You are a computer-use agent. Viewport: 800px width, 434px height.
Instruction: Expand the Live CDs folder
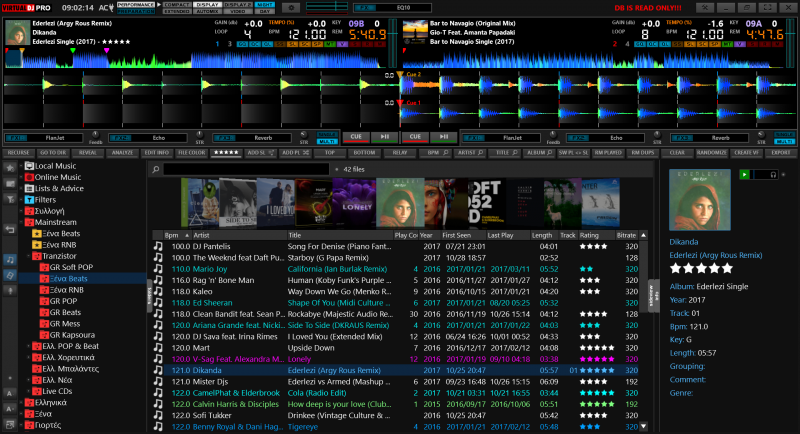[x=29, y=391]
